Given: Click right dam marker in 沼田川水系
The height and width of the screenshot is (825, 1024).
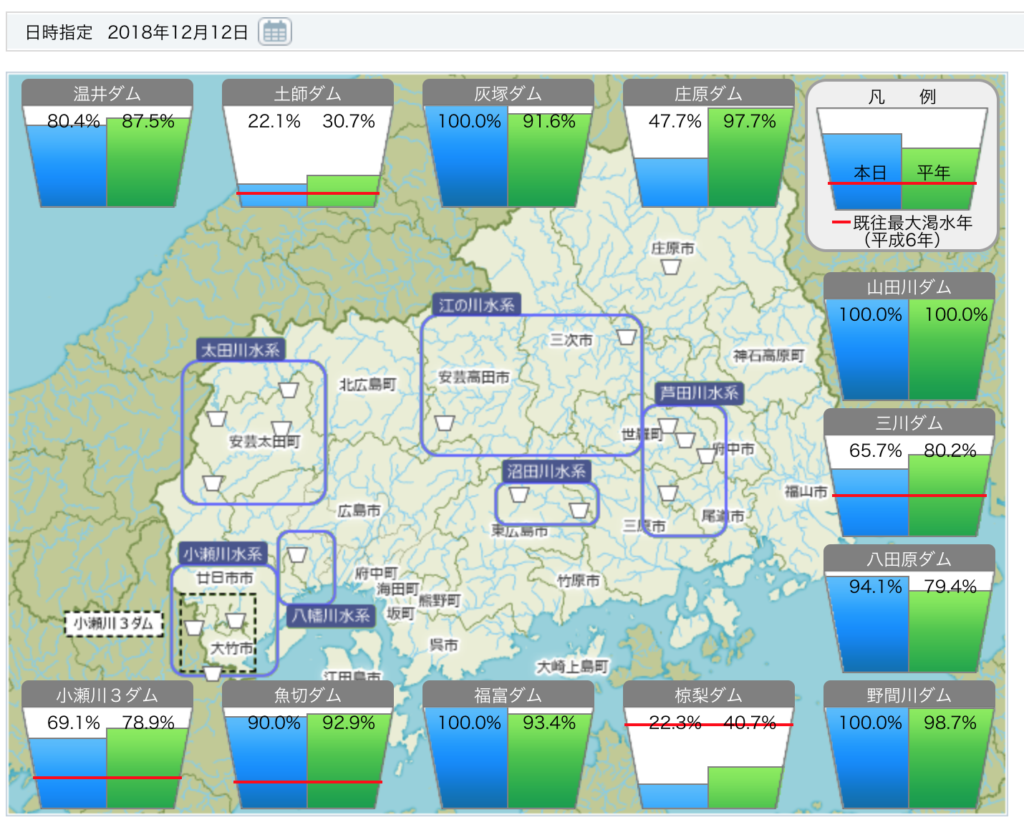Looking at the screenshot, I should click(x=578, y=510).
